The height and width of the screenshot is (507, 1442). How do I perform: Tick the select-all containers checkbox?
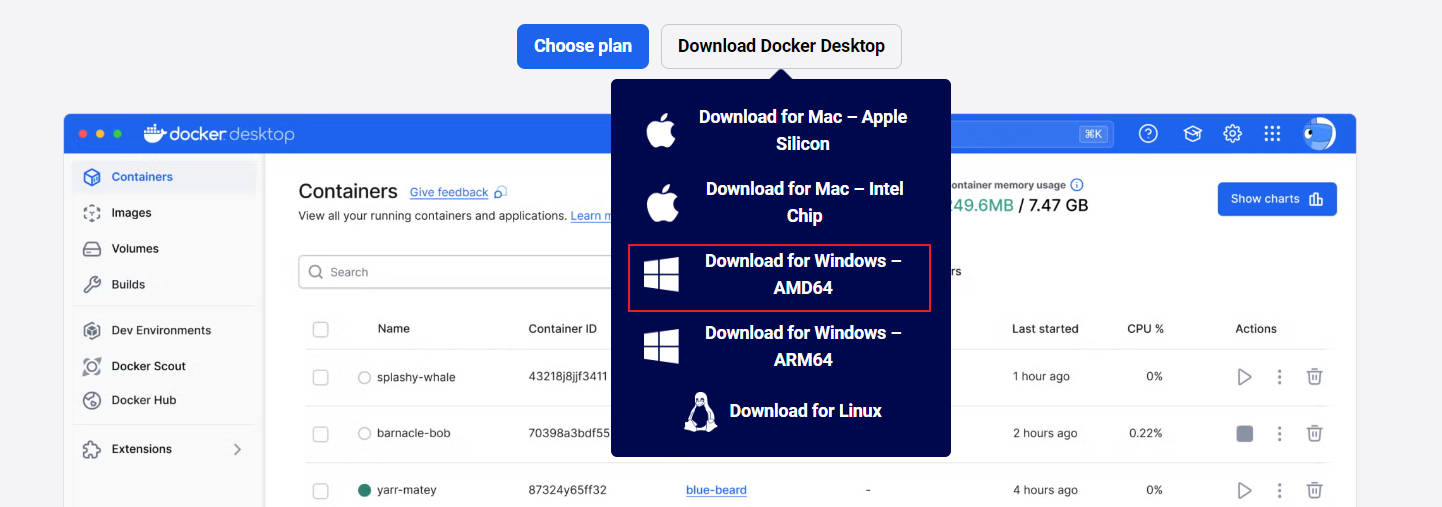(x=320, y=329)
